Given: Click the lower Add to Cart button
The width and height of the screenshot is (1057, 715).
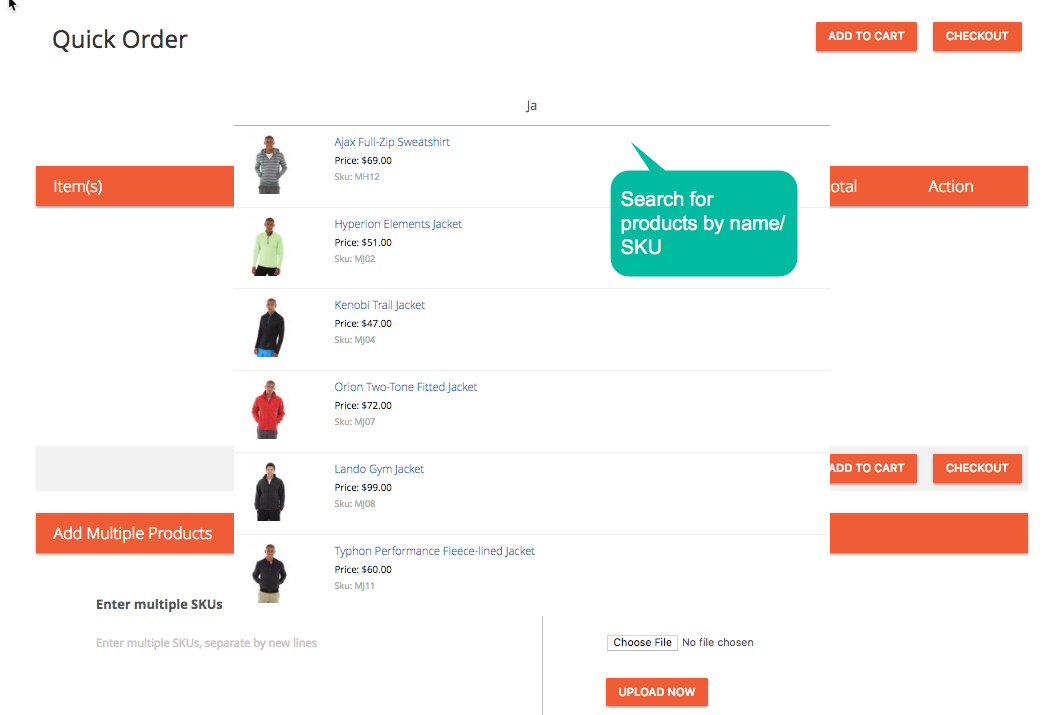Looking at the screenshot, I should [868, 468].
